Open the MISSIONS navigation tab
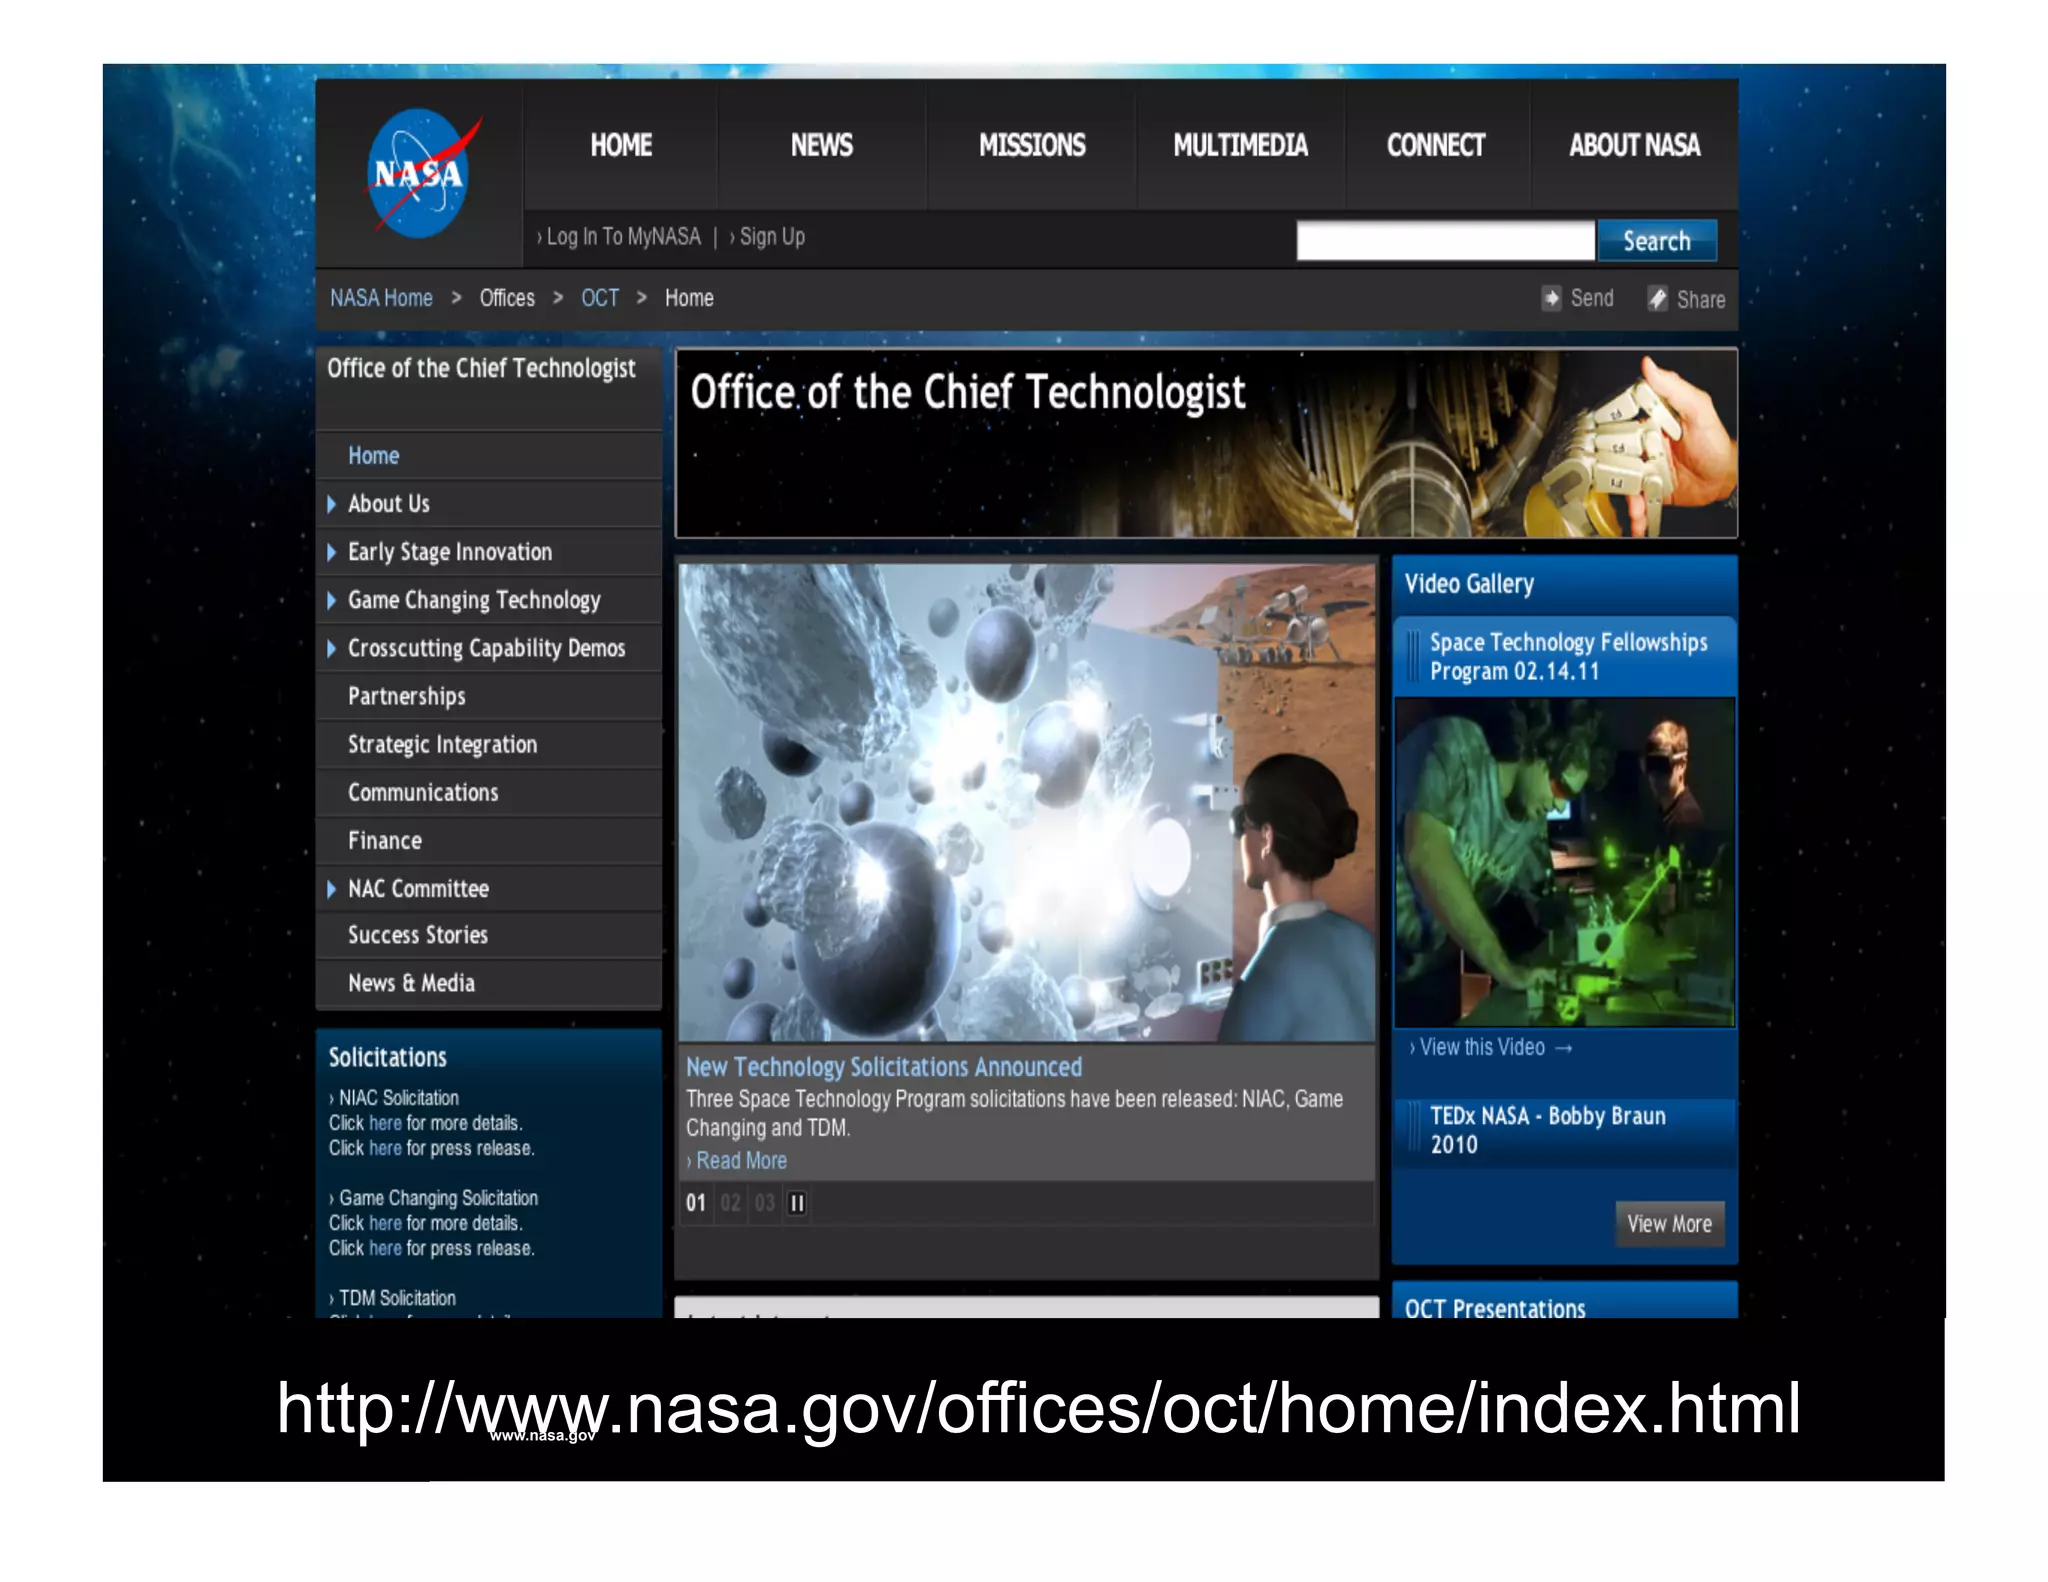The image size is (2048, 1582). 1032,146
